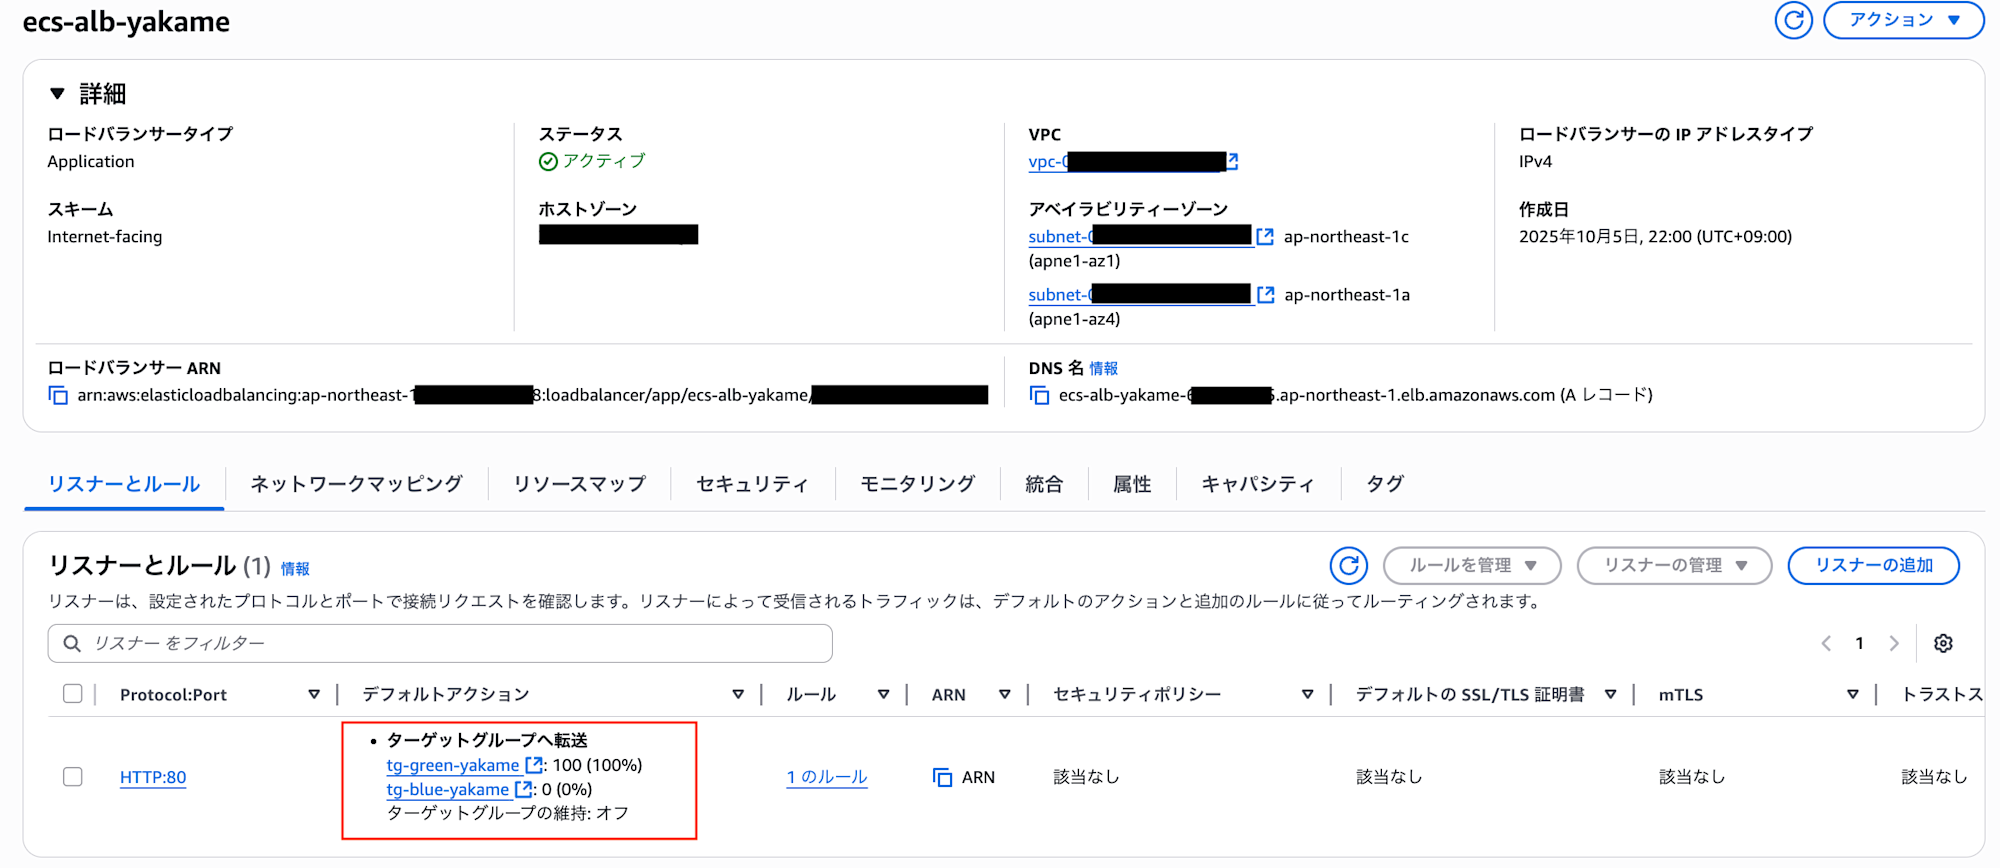
Task: Copy the load balancer ARN
Action: pyautogui.click(x=58, y=396)
